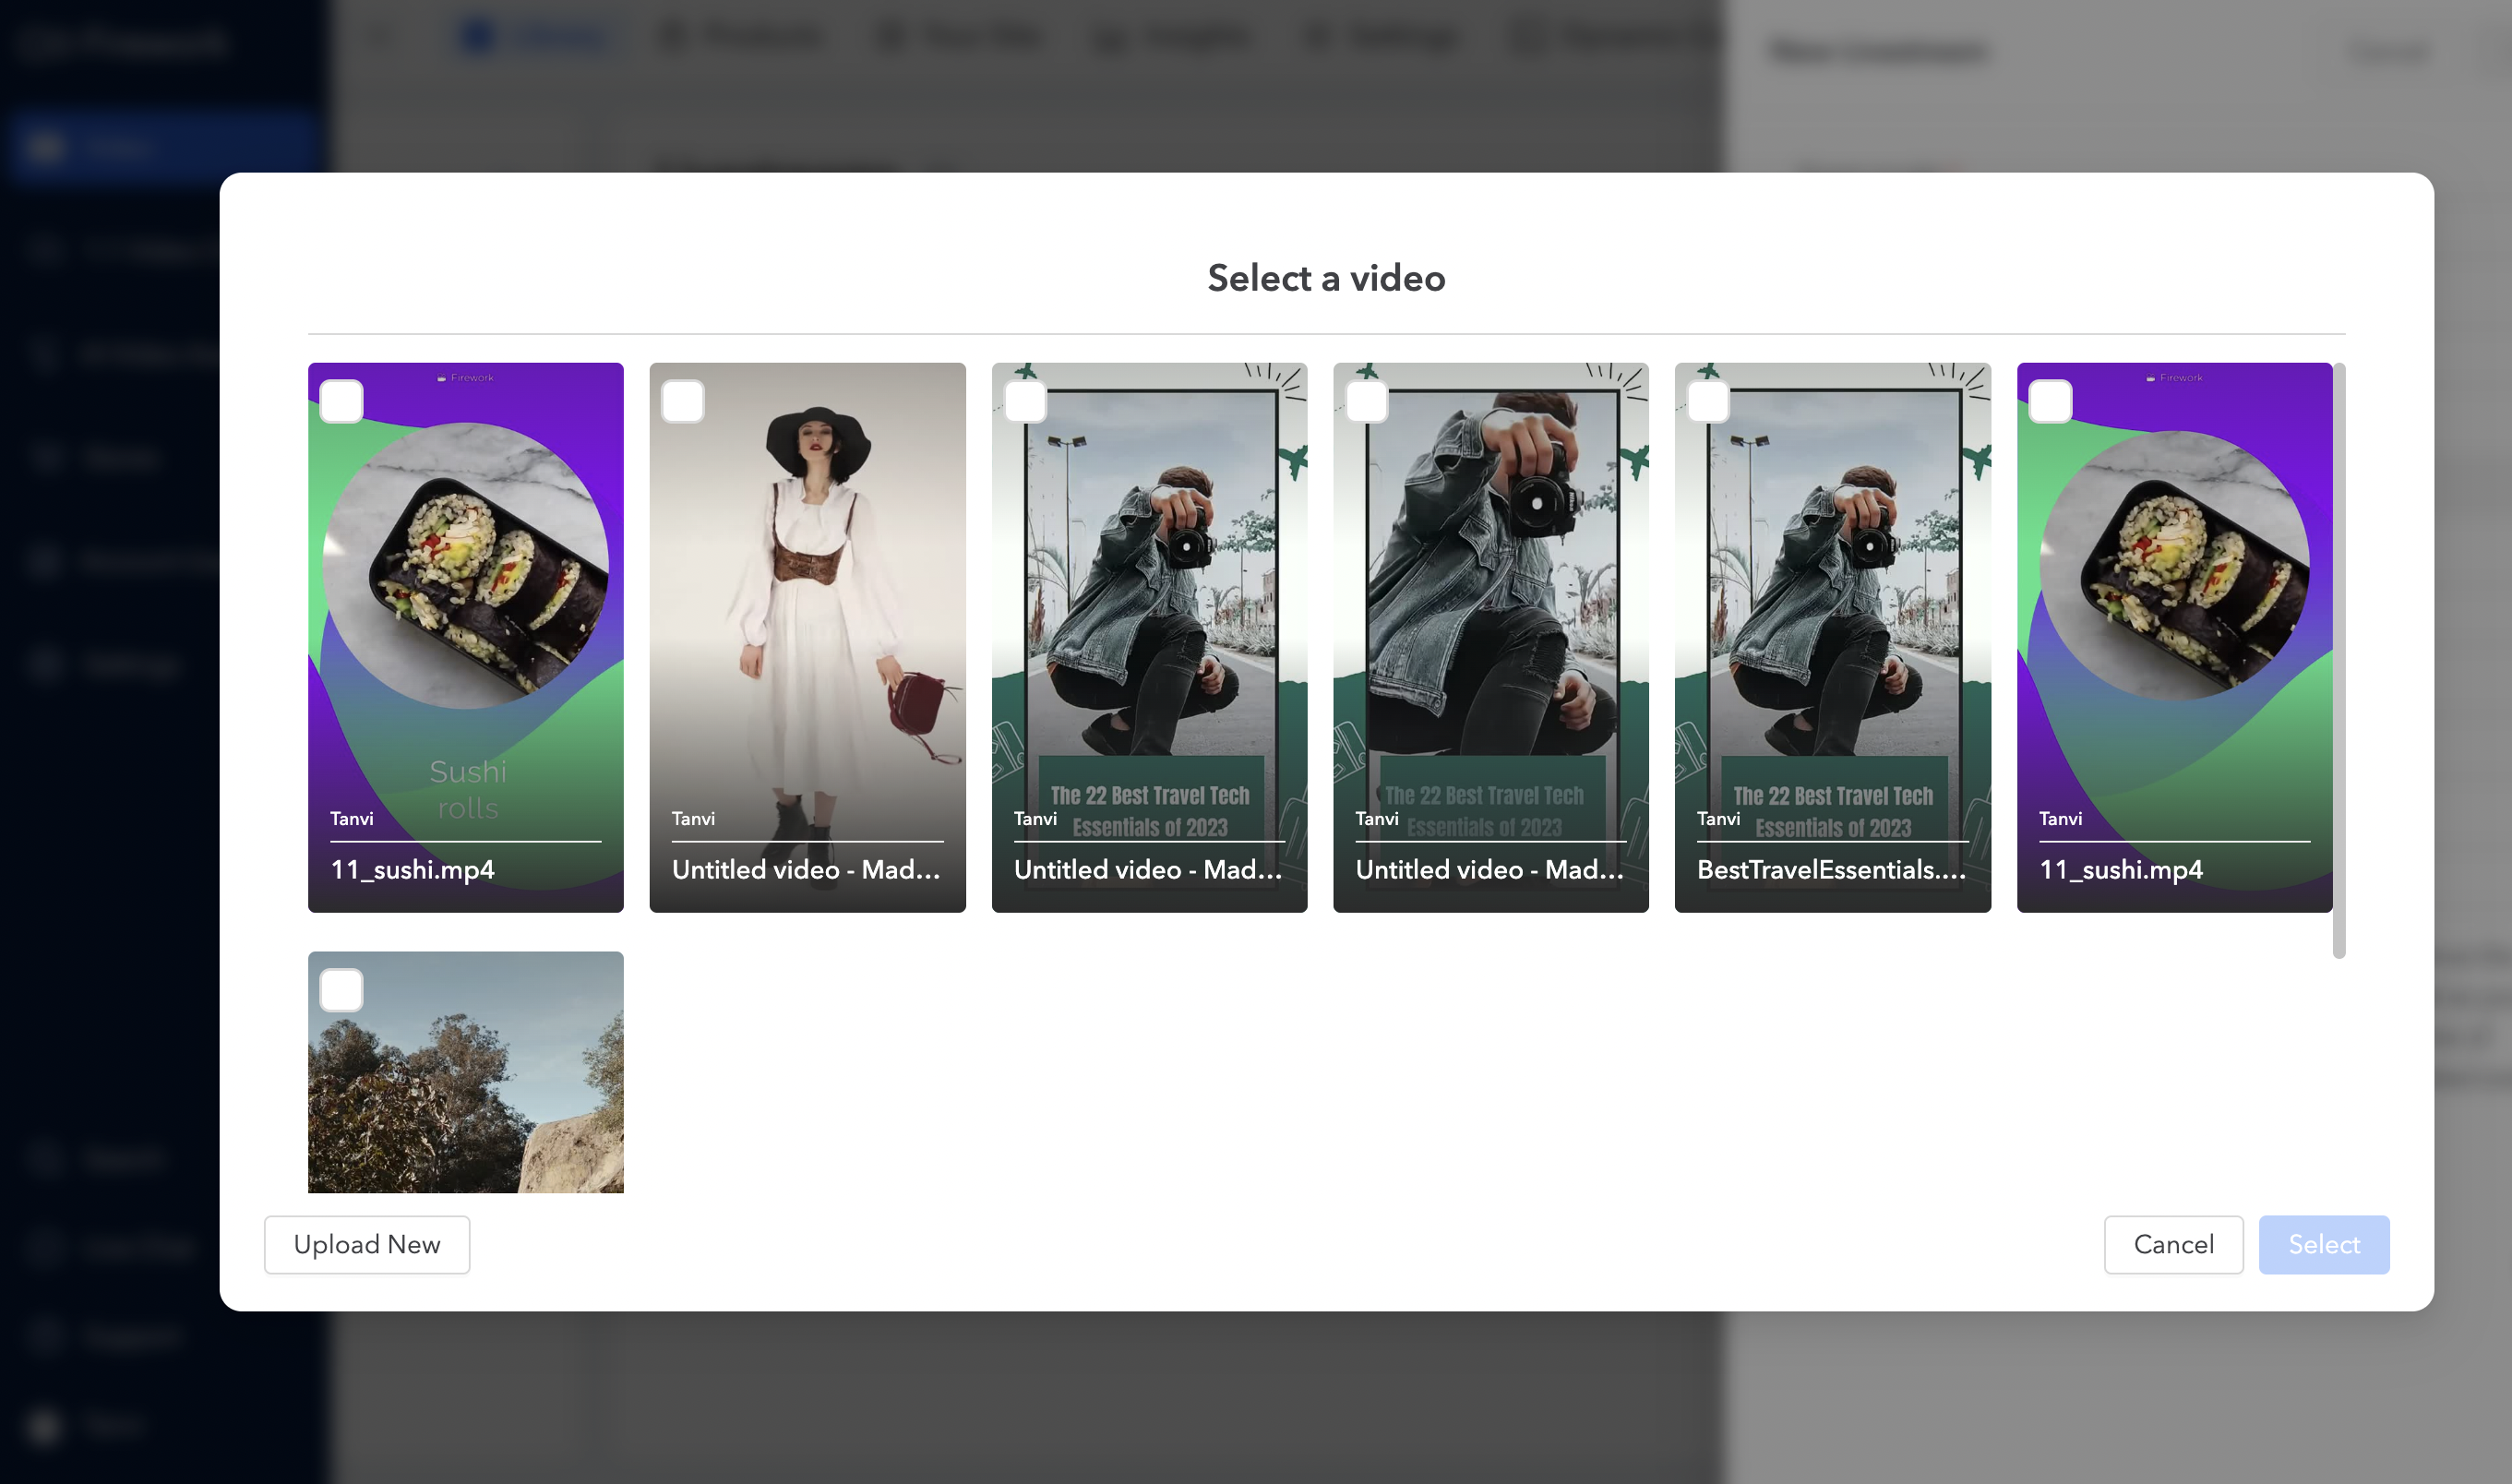2512x1484 pixels.
Task: Click the sushi image in last thumbnail
Action: 2174,566
